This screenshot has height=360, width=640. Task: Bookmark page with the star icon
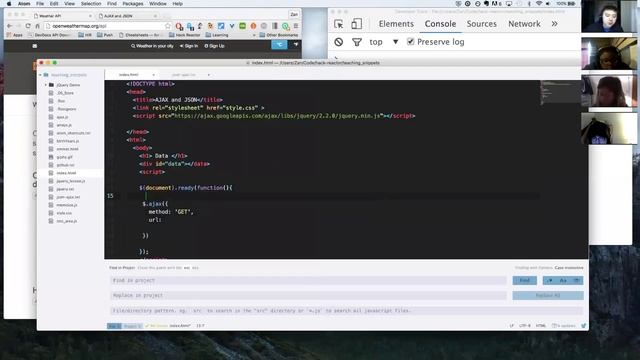coord(168,26)
